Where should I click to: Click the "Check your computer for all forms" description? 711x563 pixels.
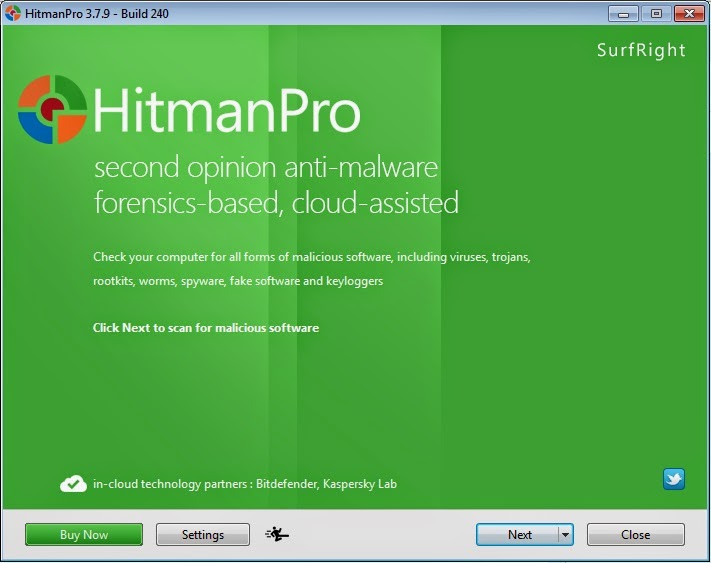[x=312, y=257]
